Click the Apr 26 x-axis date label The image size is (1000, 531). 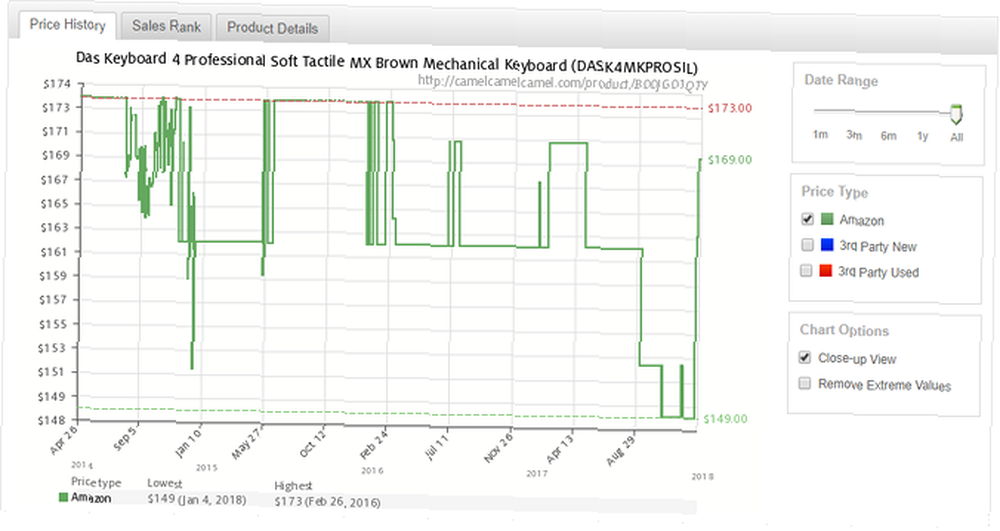(x=64, y=440)
